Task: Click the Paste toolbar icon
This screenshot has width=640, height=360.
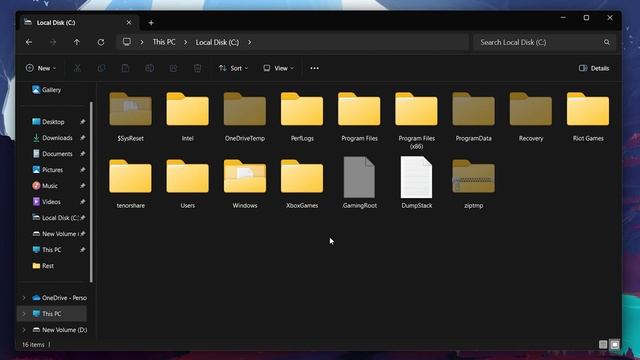Action: pos(125,68)
